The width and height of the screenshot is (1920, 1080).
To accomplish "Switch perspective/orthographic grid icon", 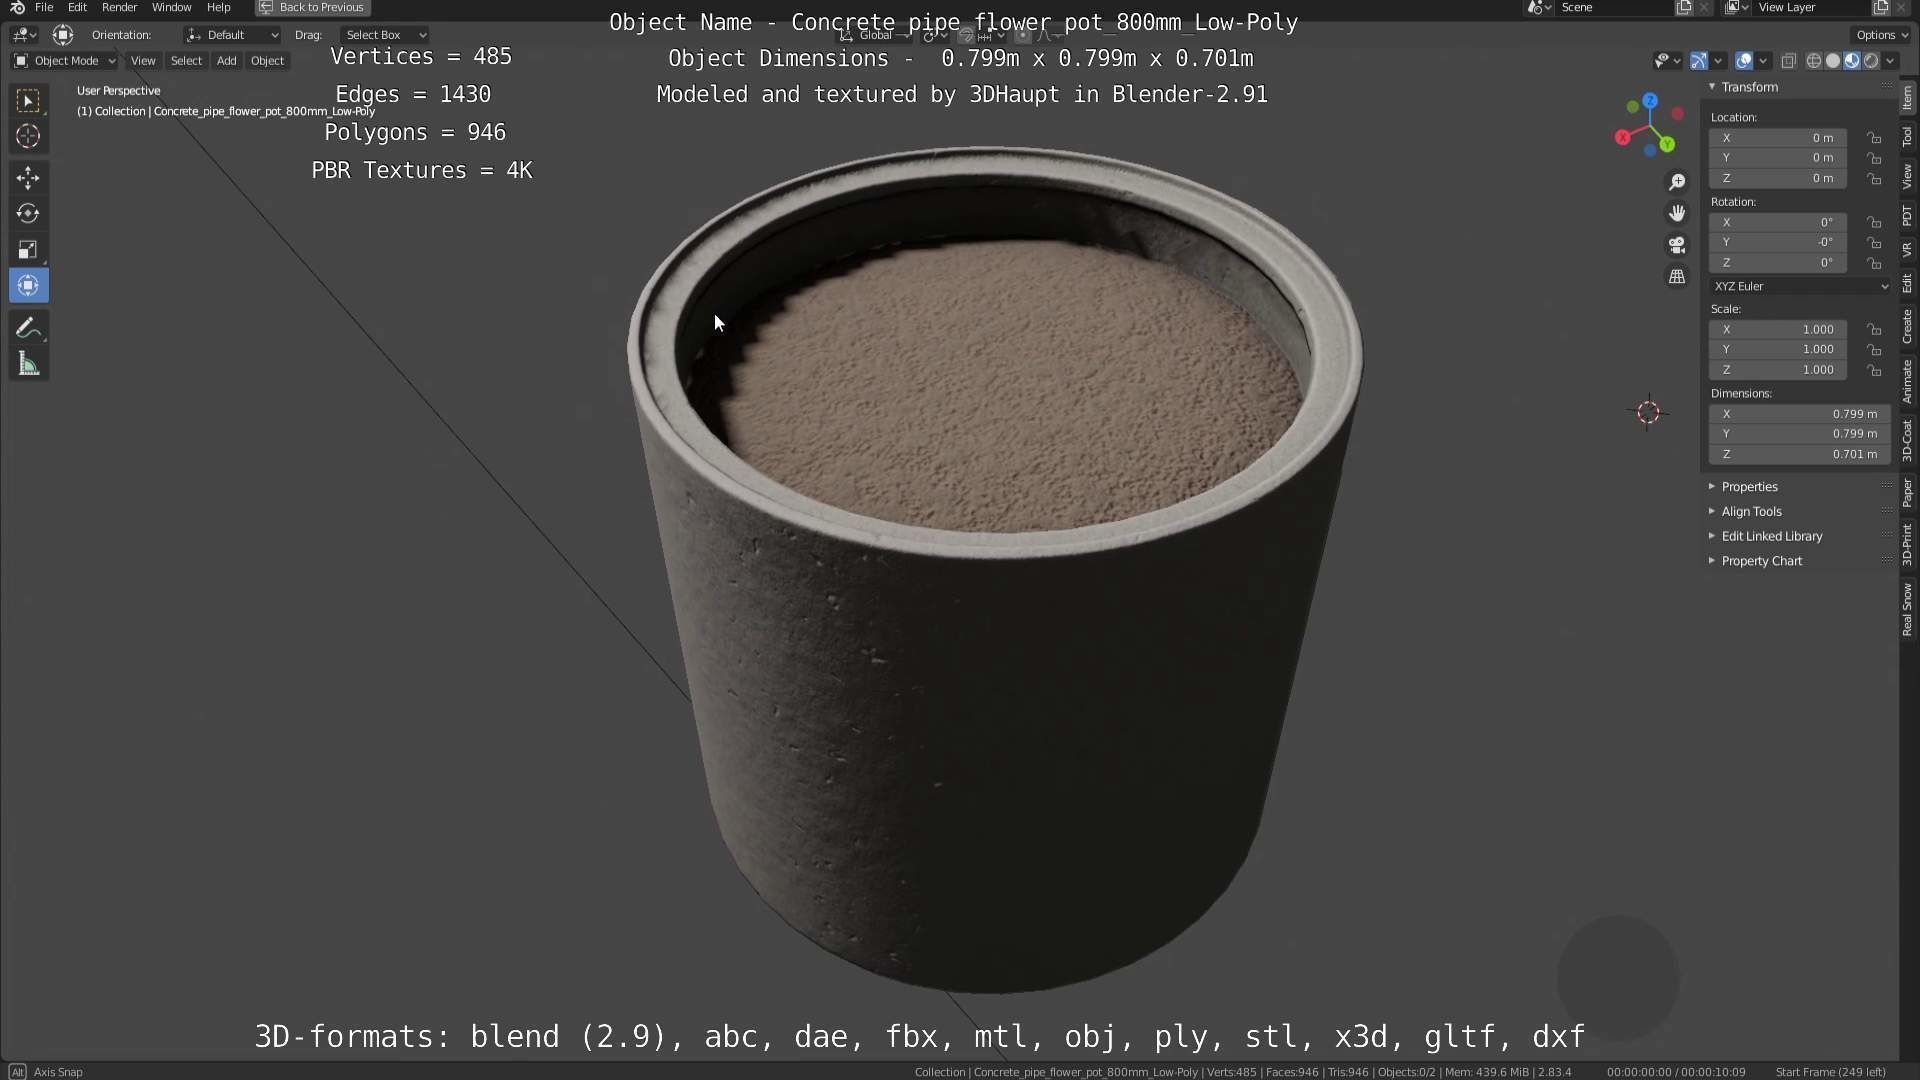I will coord(1677,277).
